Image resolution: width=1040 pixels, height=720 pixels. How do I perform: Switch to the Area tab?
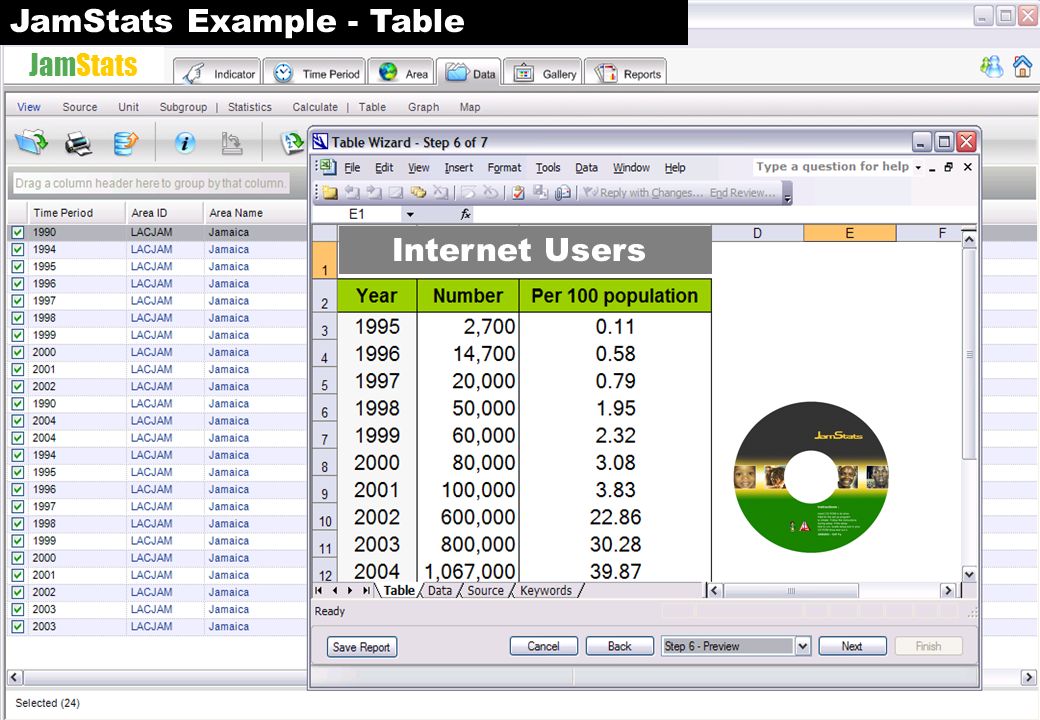pyautogui.click(x=401, y=72)
